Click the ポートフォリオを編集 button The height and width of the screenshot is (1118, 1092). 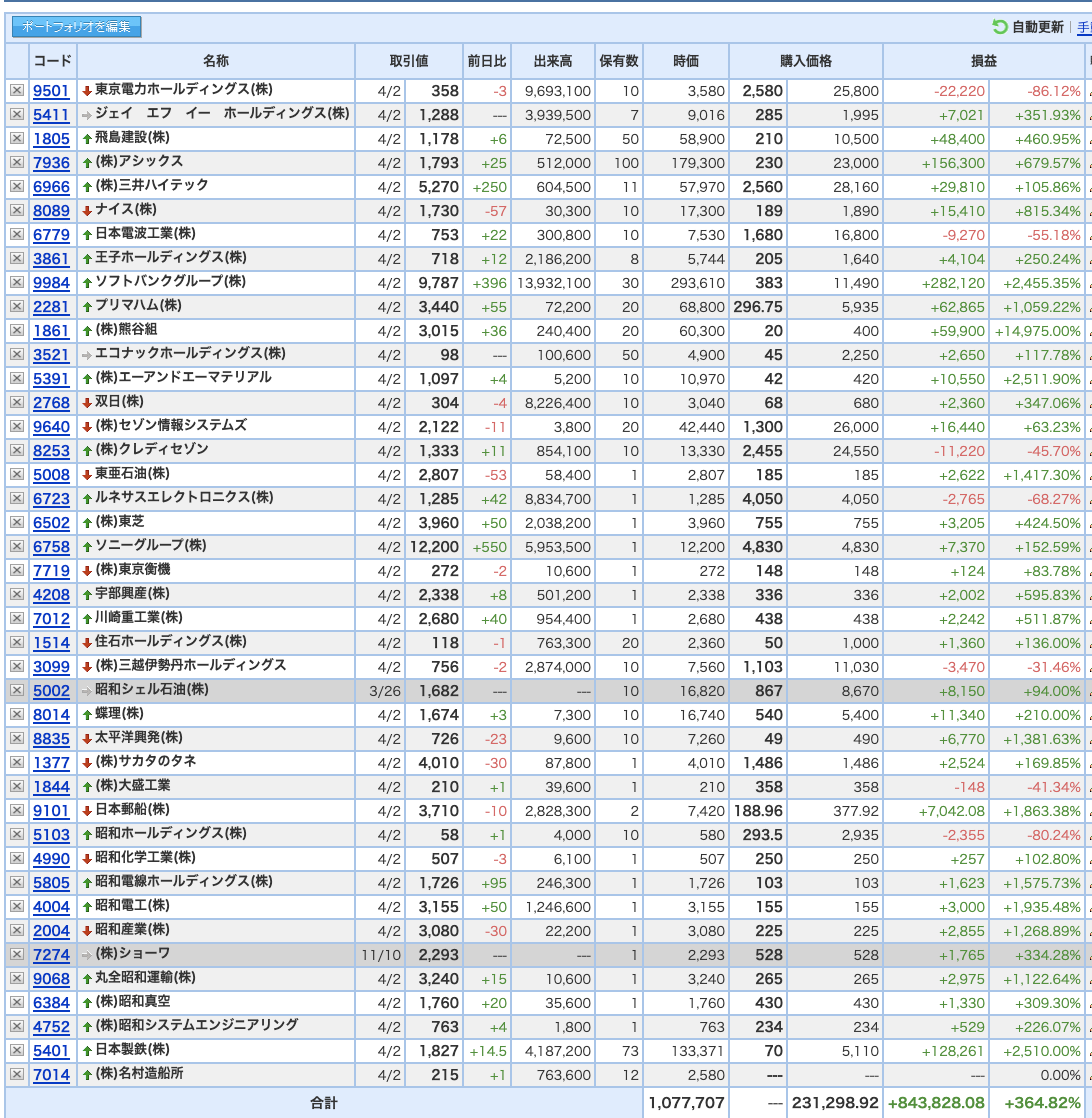pos(76,27)
